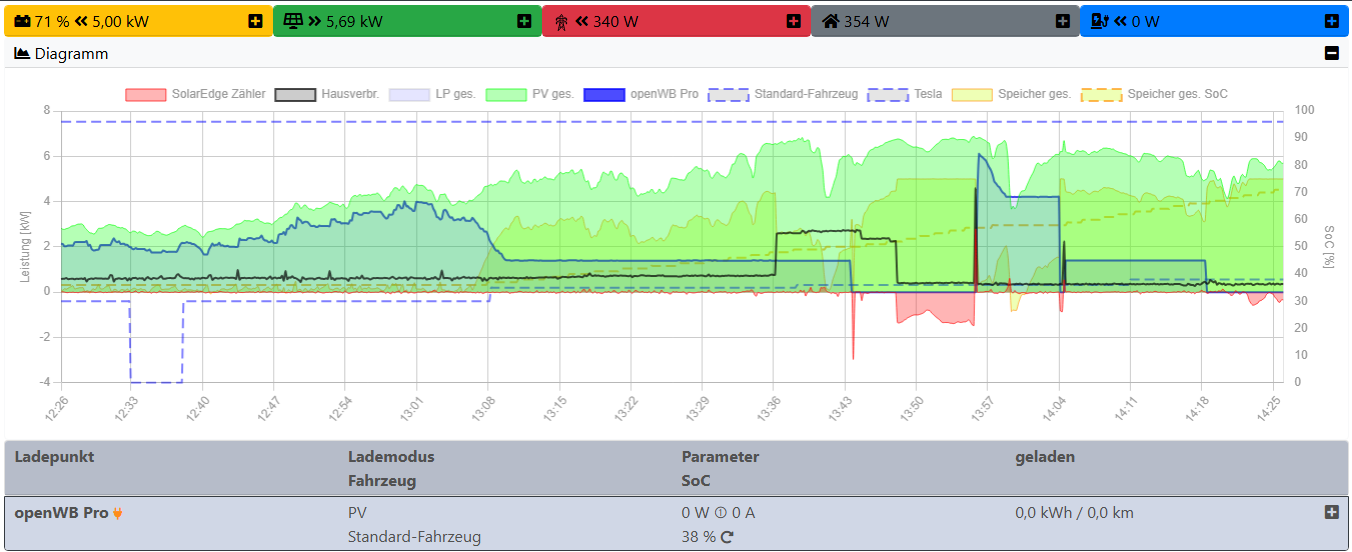Expand the openWB Pro charge point row
The width and height of the screenshot is (1352, 552).
[1331, 512]
